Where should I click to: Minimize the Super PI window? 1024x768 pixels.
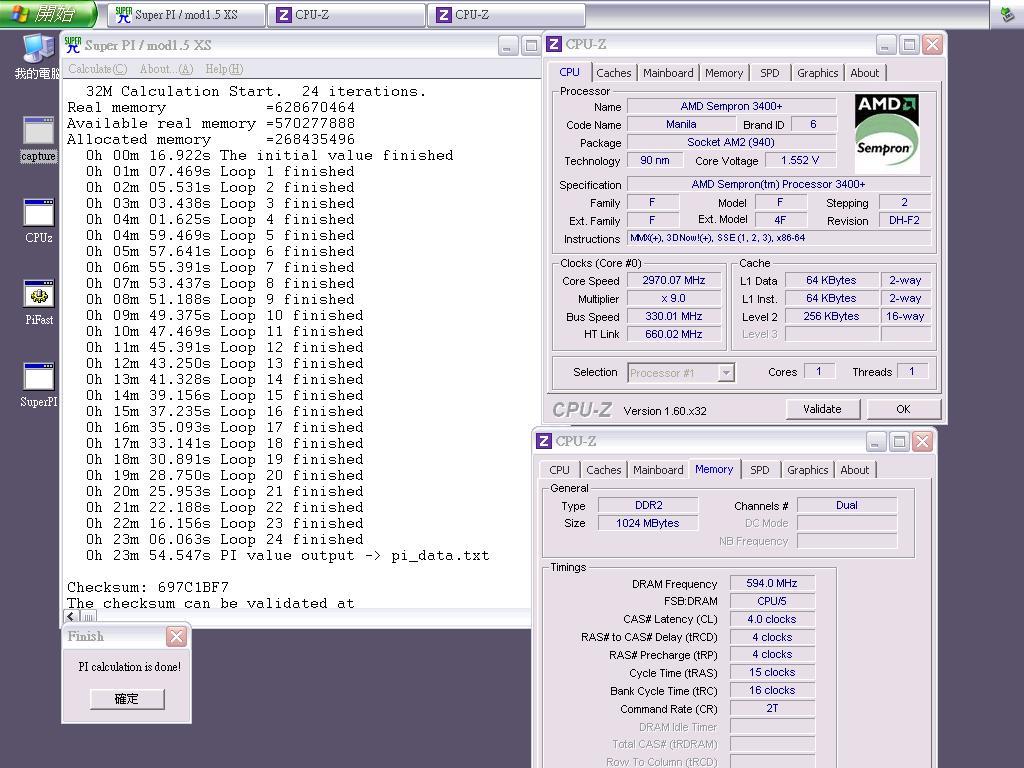507,46
